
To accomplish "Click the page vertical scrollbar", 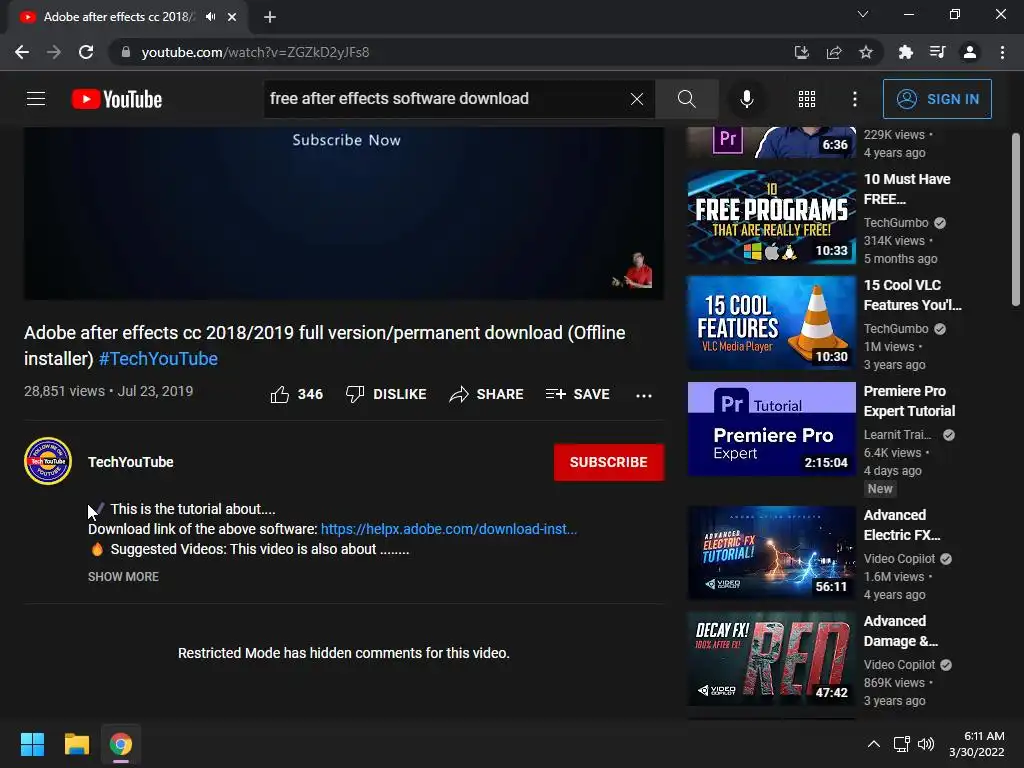I will (x=1016, y=219).
